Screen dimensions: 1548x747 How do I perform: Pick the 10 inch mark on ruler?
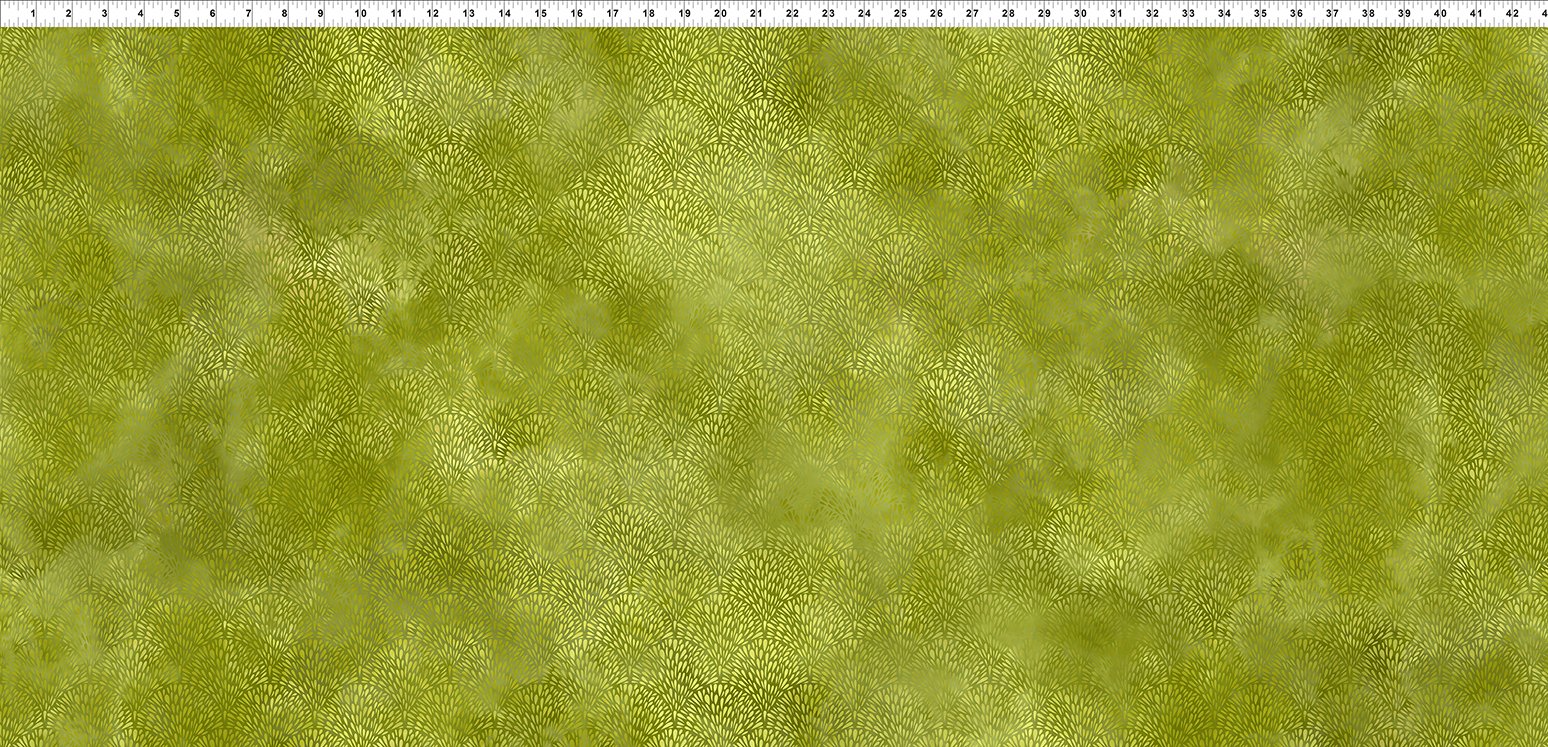(x=359, y=14)
